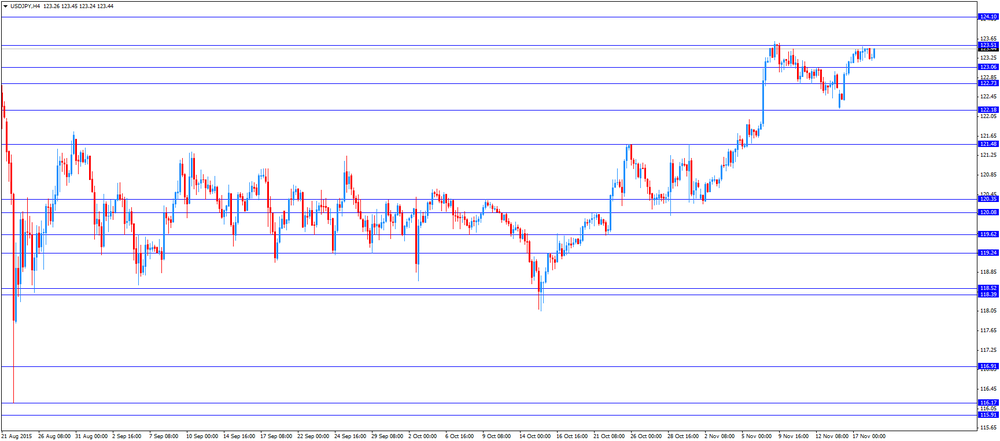The height and width of the screenshot is (441, 1000).
Task: Click the 26 Aug 08:00 time label
Action: click(54, 437)
